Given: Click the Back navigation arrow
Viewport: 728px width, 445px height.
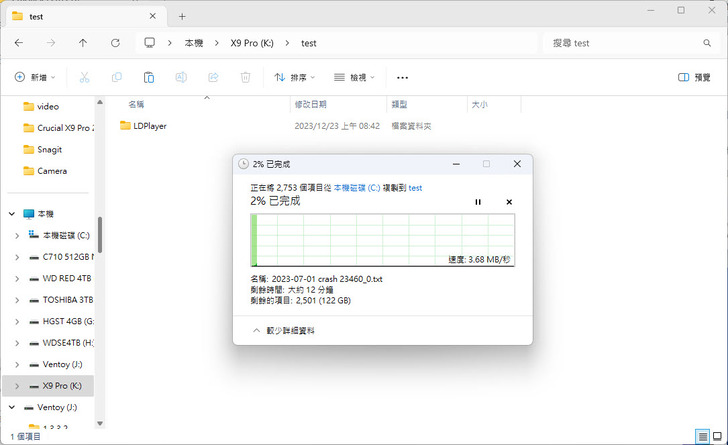Looking at the screenshot, I should [x=19, y=43].
